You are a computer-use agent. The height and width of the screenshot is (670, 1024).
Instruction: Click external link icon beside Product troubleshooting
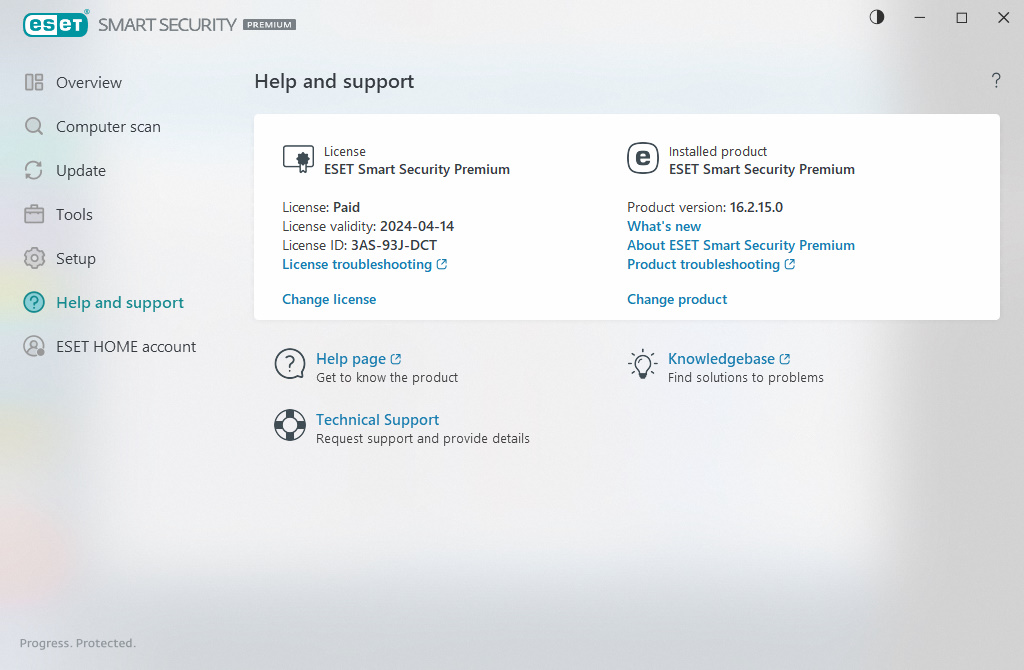pyautogui.click(x=790, y=264)
